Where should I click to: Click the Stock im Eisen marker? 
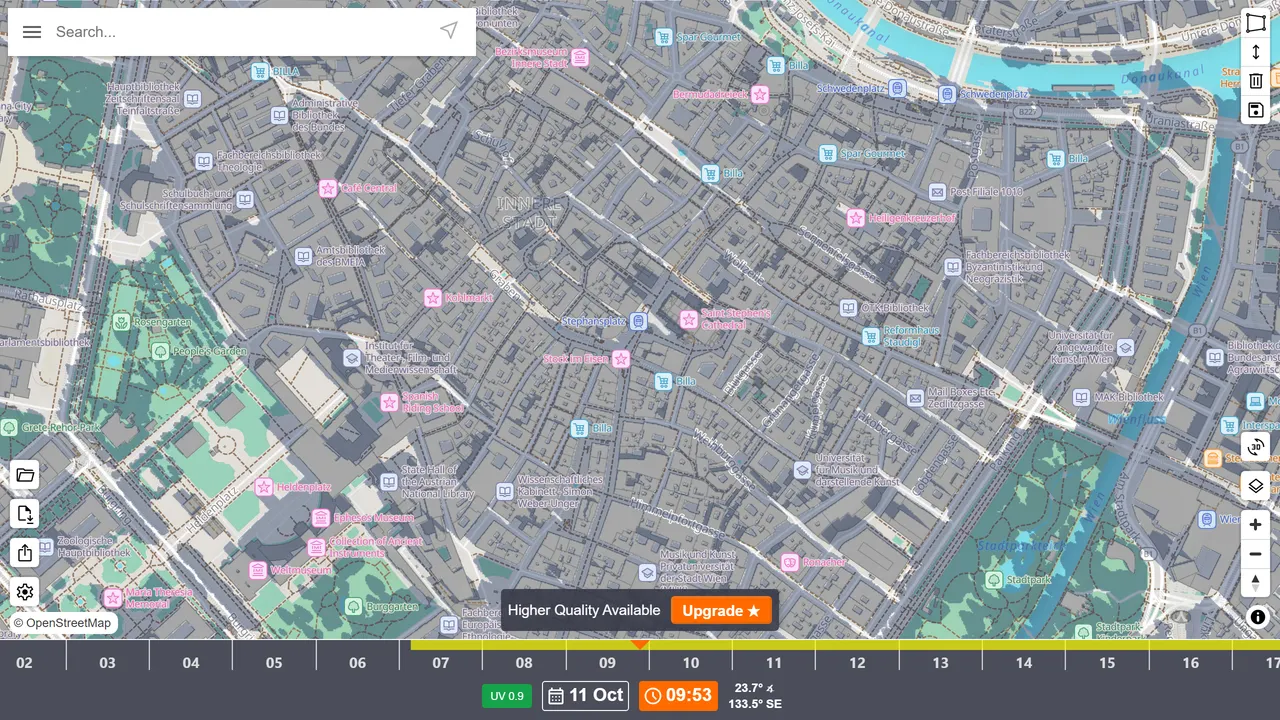pos(620,358)
